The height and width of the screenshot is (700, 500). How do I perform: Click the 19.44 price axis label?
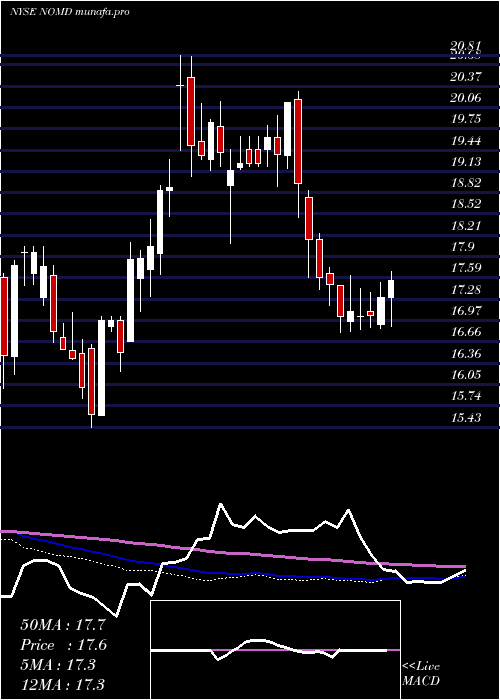466,141
